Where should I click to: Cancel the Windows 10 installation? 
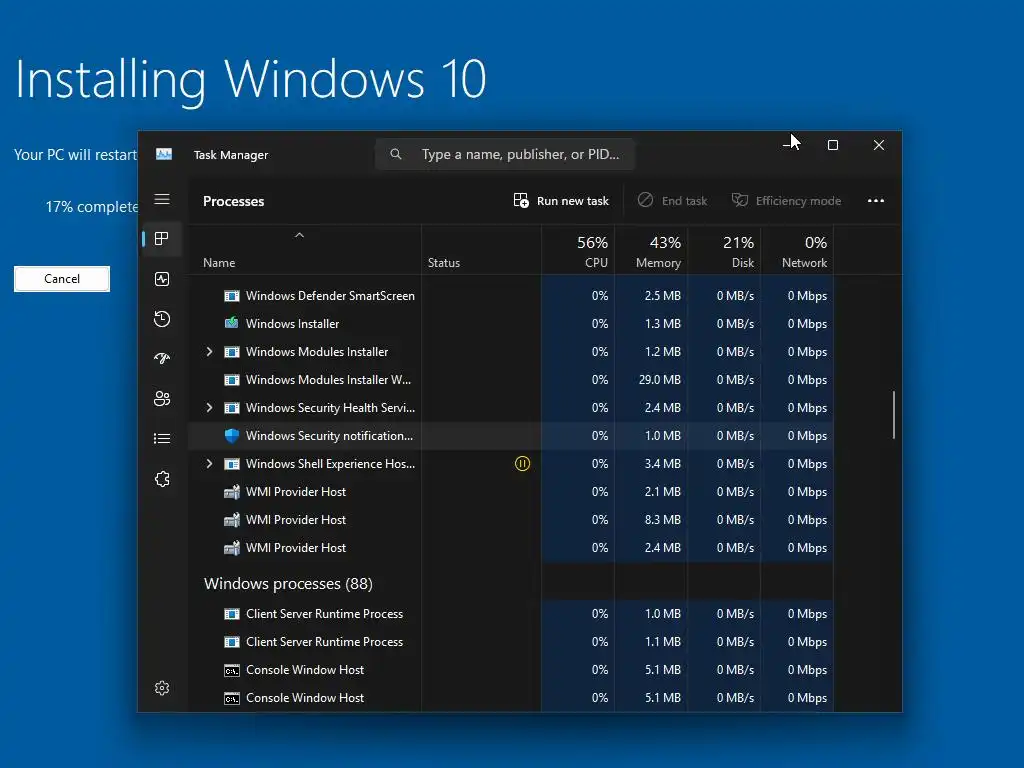(x=62, y=279)
